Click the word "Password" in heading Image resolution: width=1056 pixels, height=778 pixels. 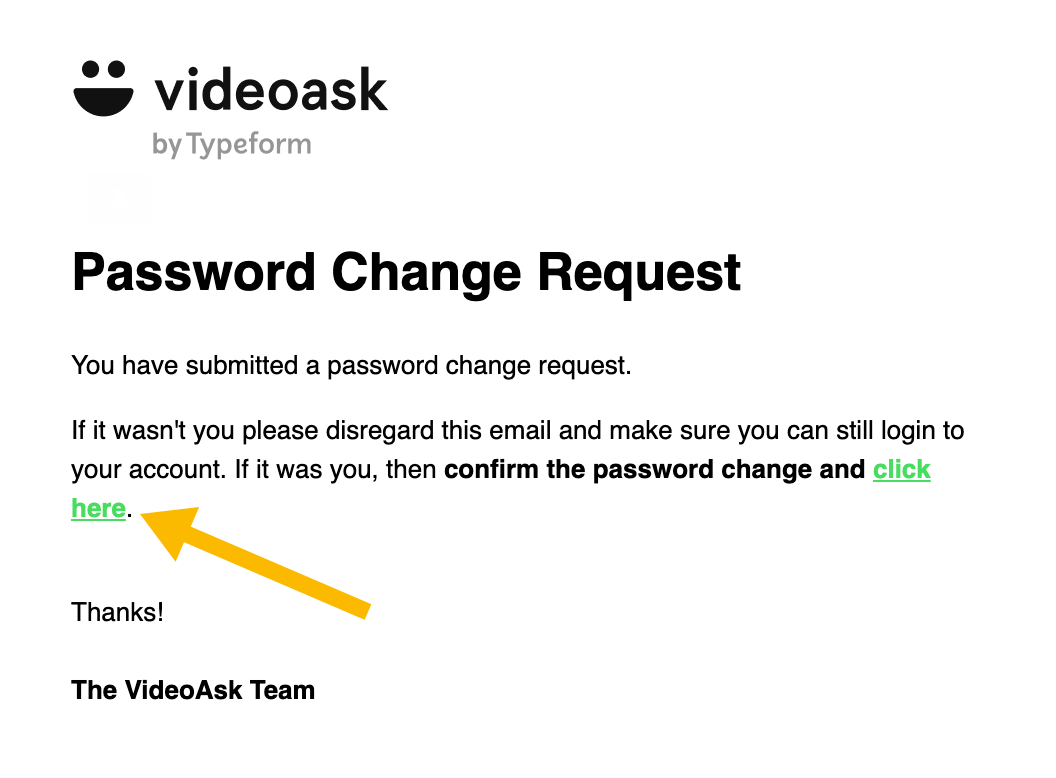(x=194, y=273)
